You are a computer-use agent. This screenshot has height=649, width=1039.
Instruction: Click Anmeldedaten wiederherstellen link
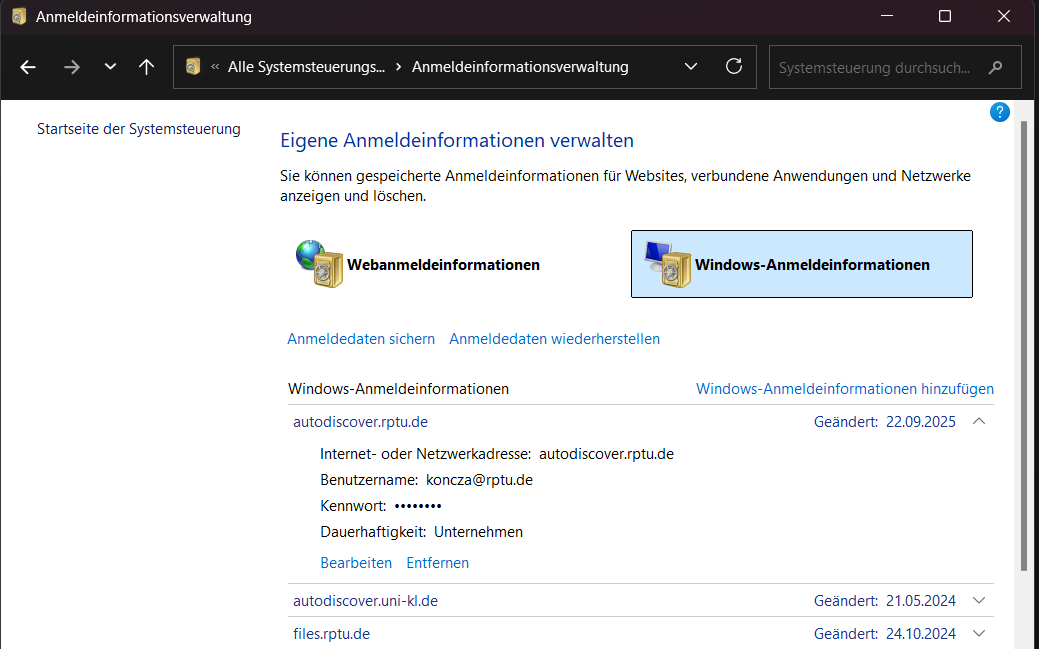pos(554,339)
